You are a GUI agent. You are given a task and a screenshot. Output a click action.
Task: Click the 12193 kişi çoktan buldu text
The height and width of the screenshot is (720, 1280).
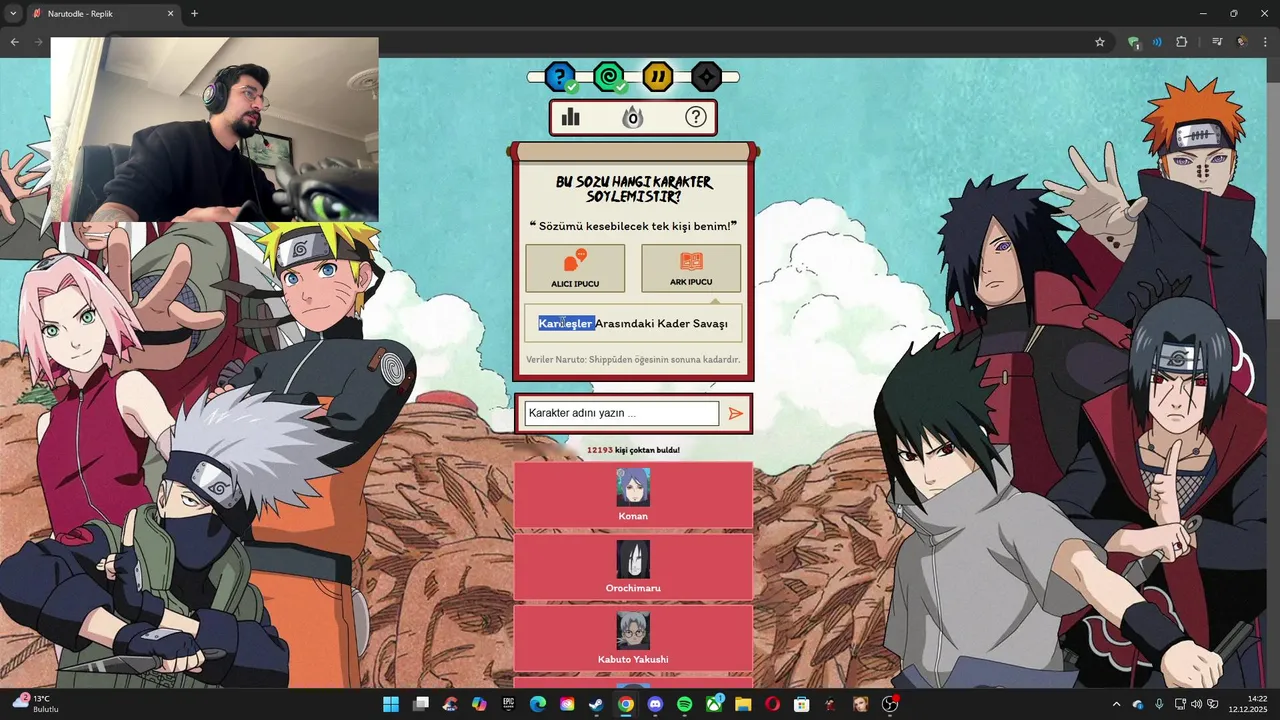tap(633, 450)
